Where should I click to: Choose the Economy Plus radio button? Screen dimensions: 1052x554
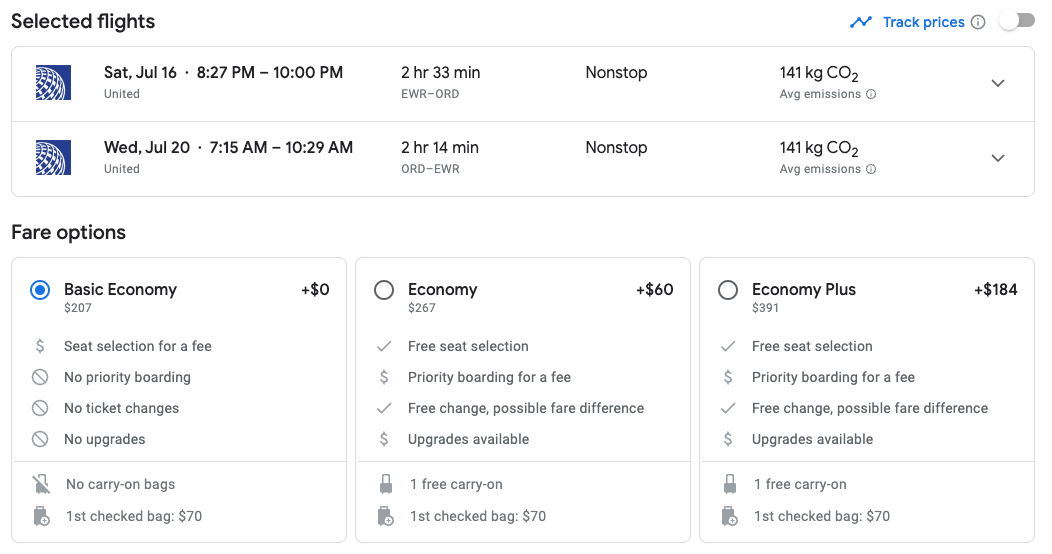click(x=728, y=290)
